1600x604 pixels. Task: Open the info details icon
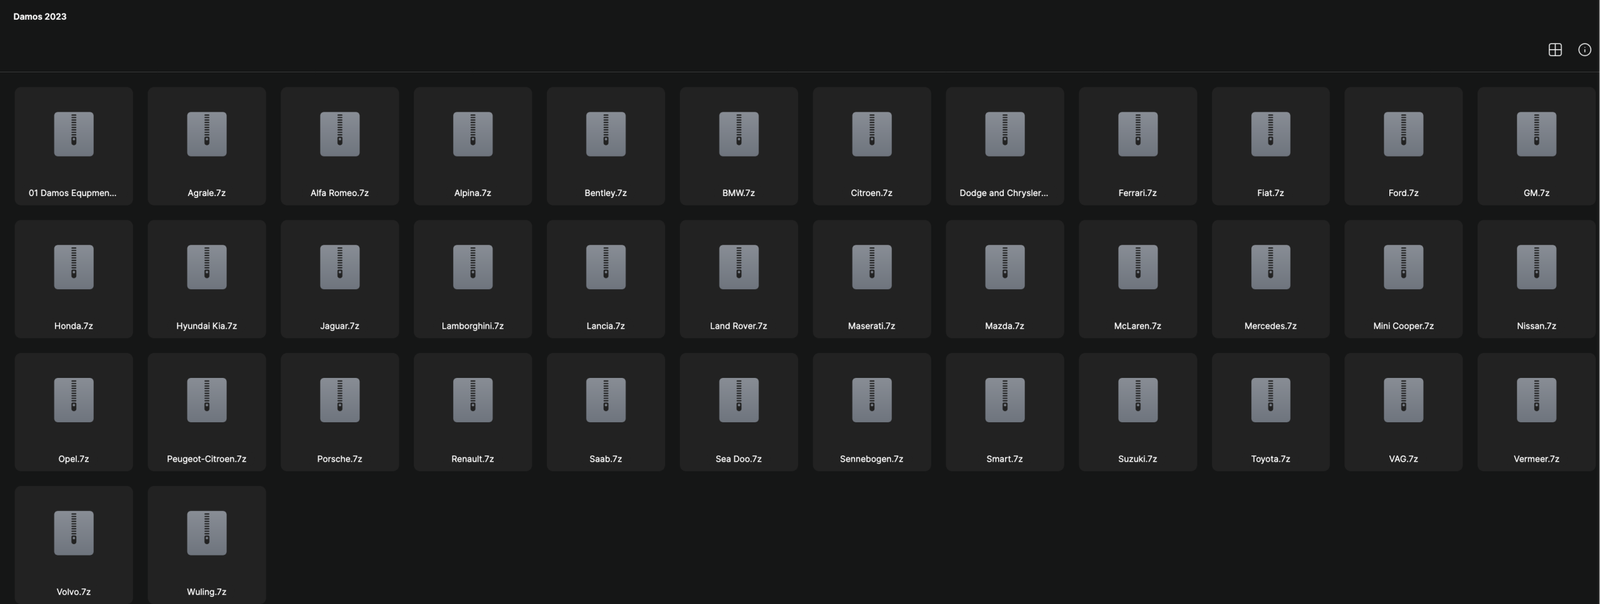(x=1584, y=50)
